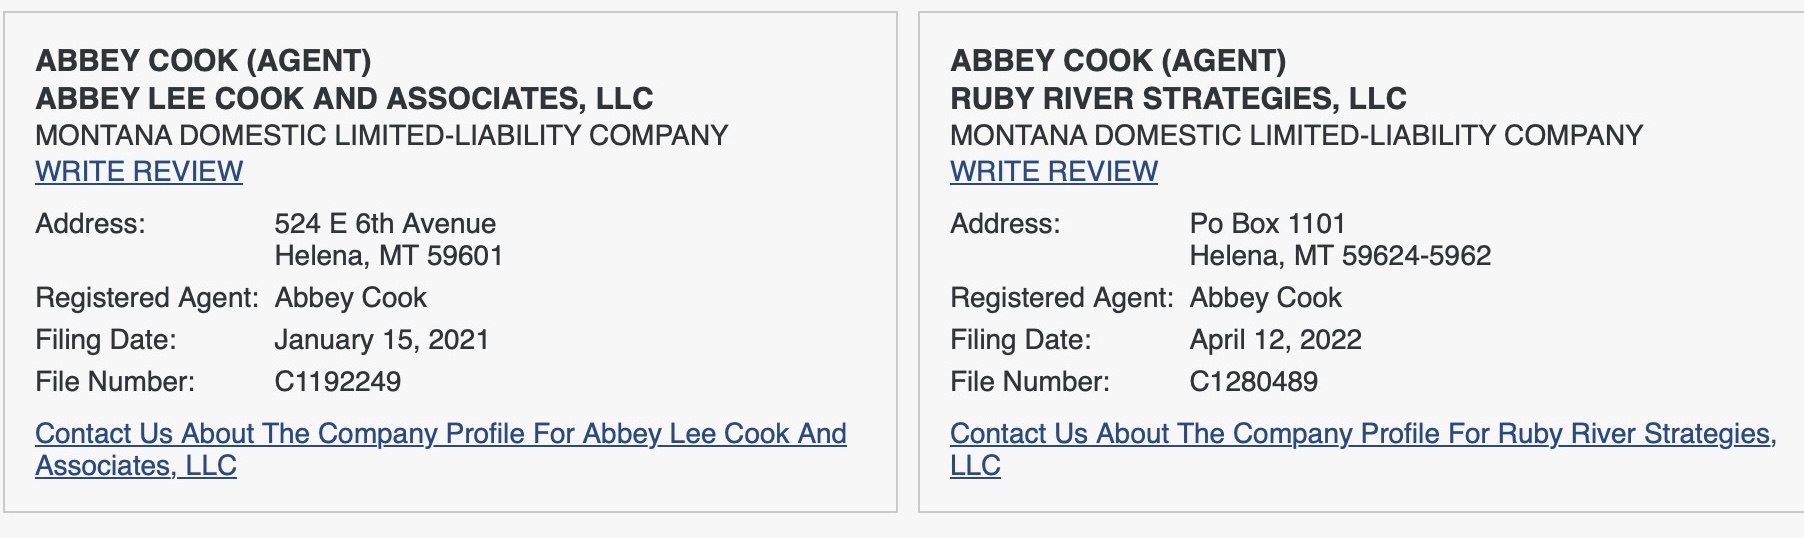The height and width of the screenshot is (538, 1804).
Task: Click Write Review for Abbey Lee Cook And Associates
Action: point(139,172)
